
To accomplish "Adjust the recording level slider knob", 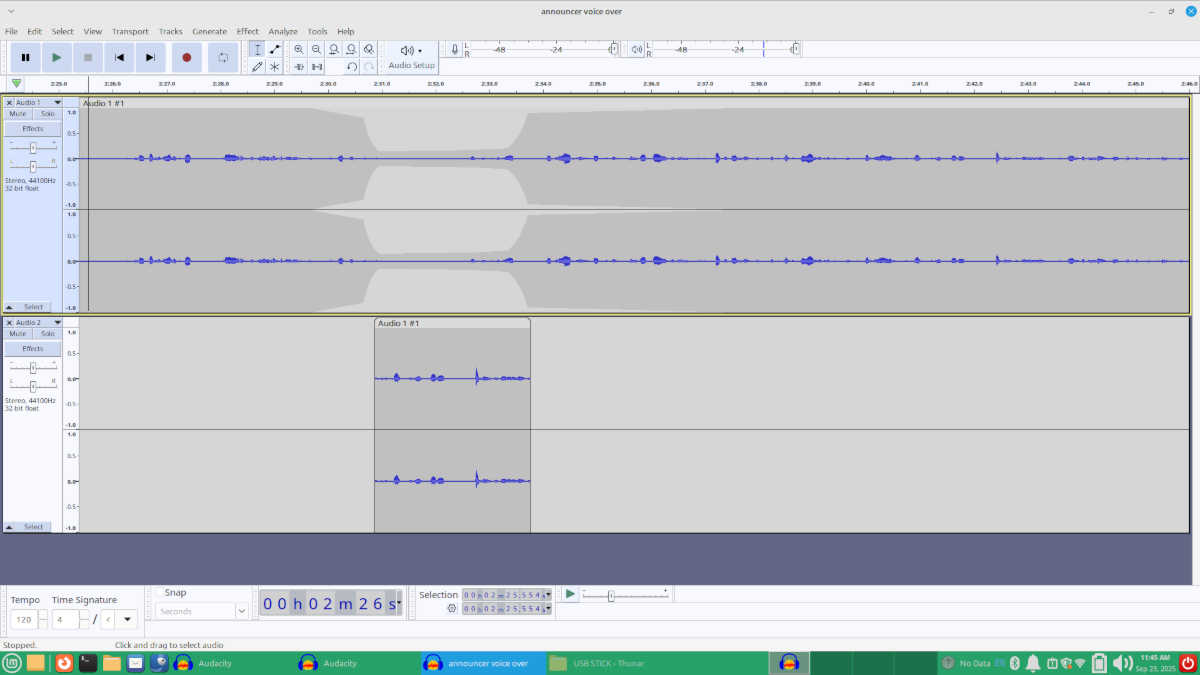I will (613, 49).
